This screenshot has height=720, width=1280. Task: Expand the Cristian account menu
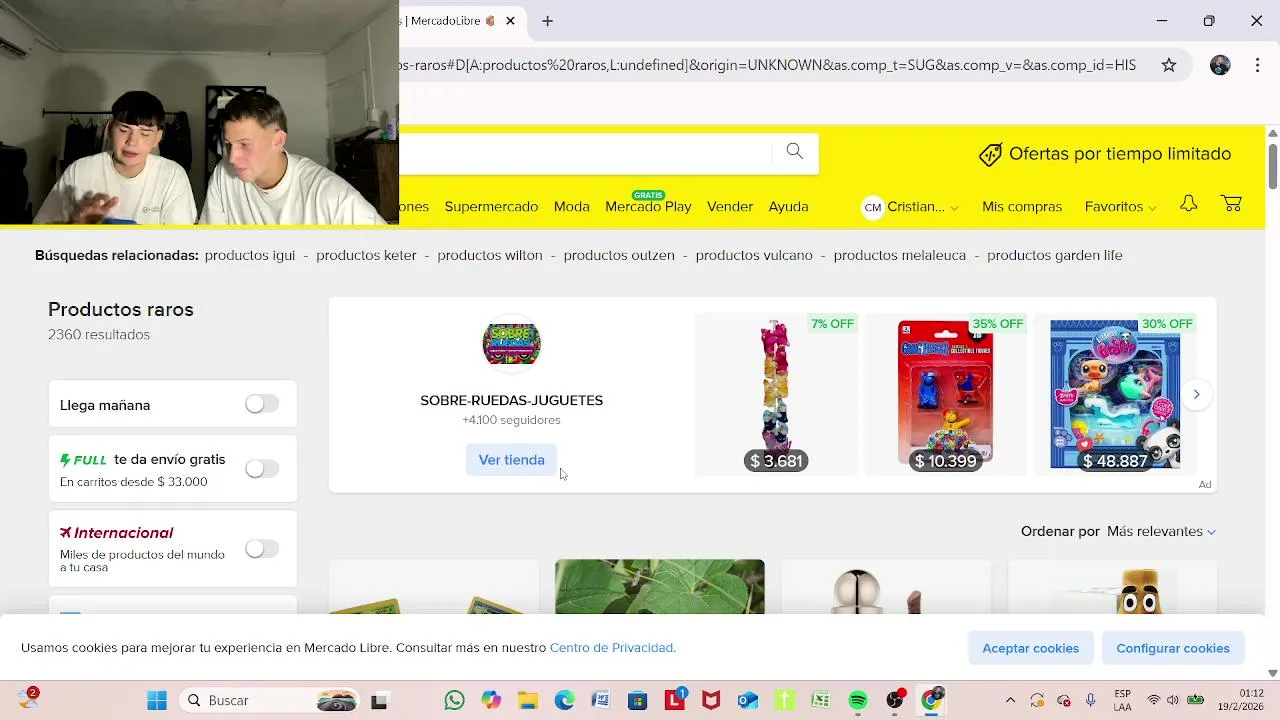click(910, 207)
